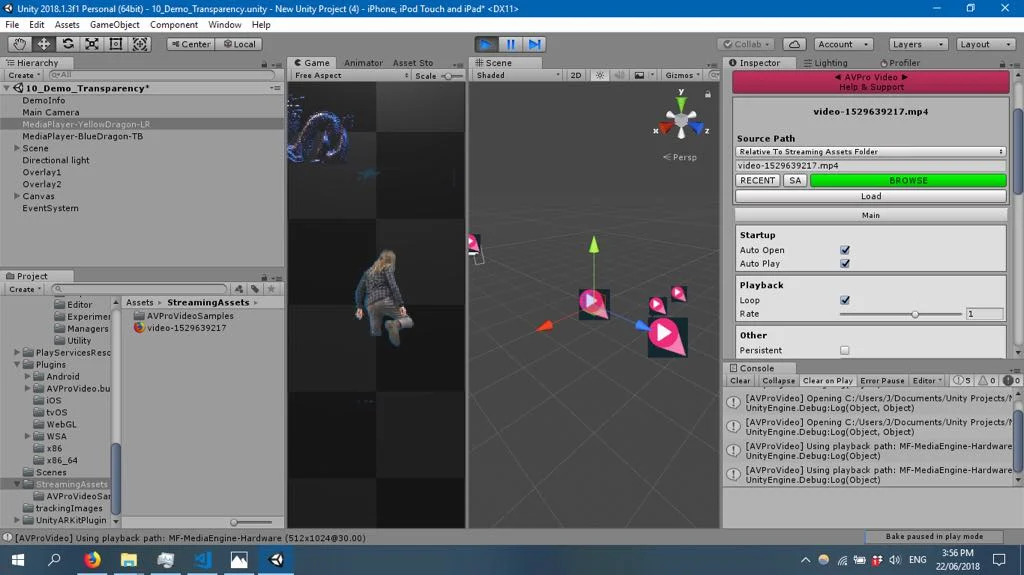The height and width of the screenshot is (575, 1024).
Task: Select the combined Transform tool
Action: (x=140, y=44)
